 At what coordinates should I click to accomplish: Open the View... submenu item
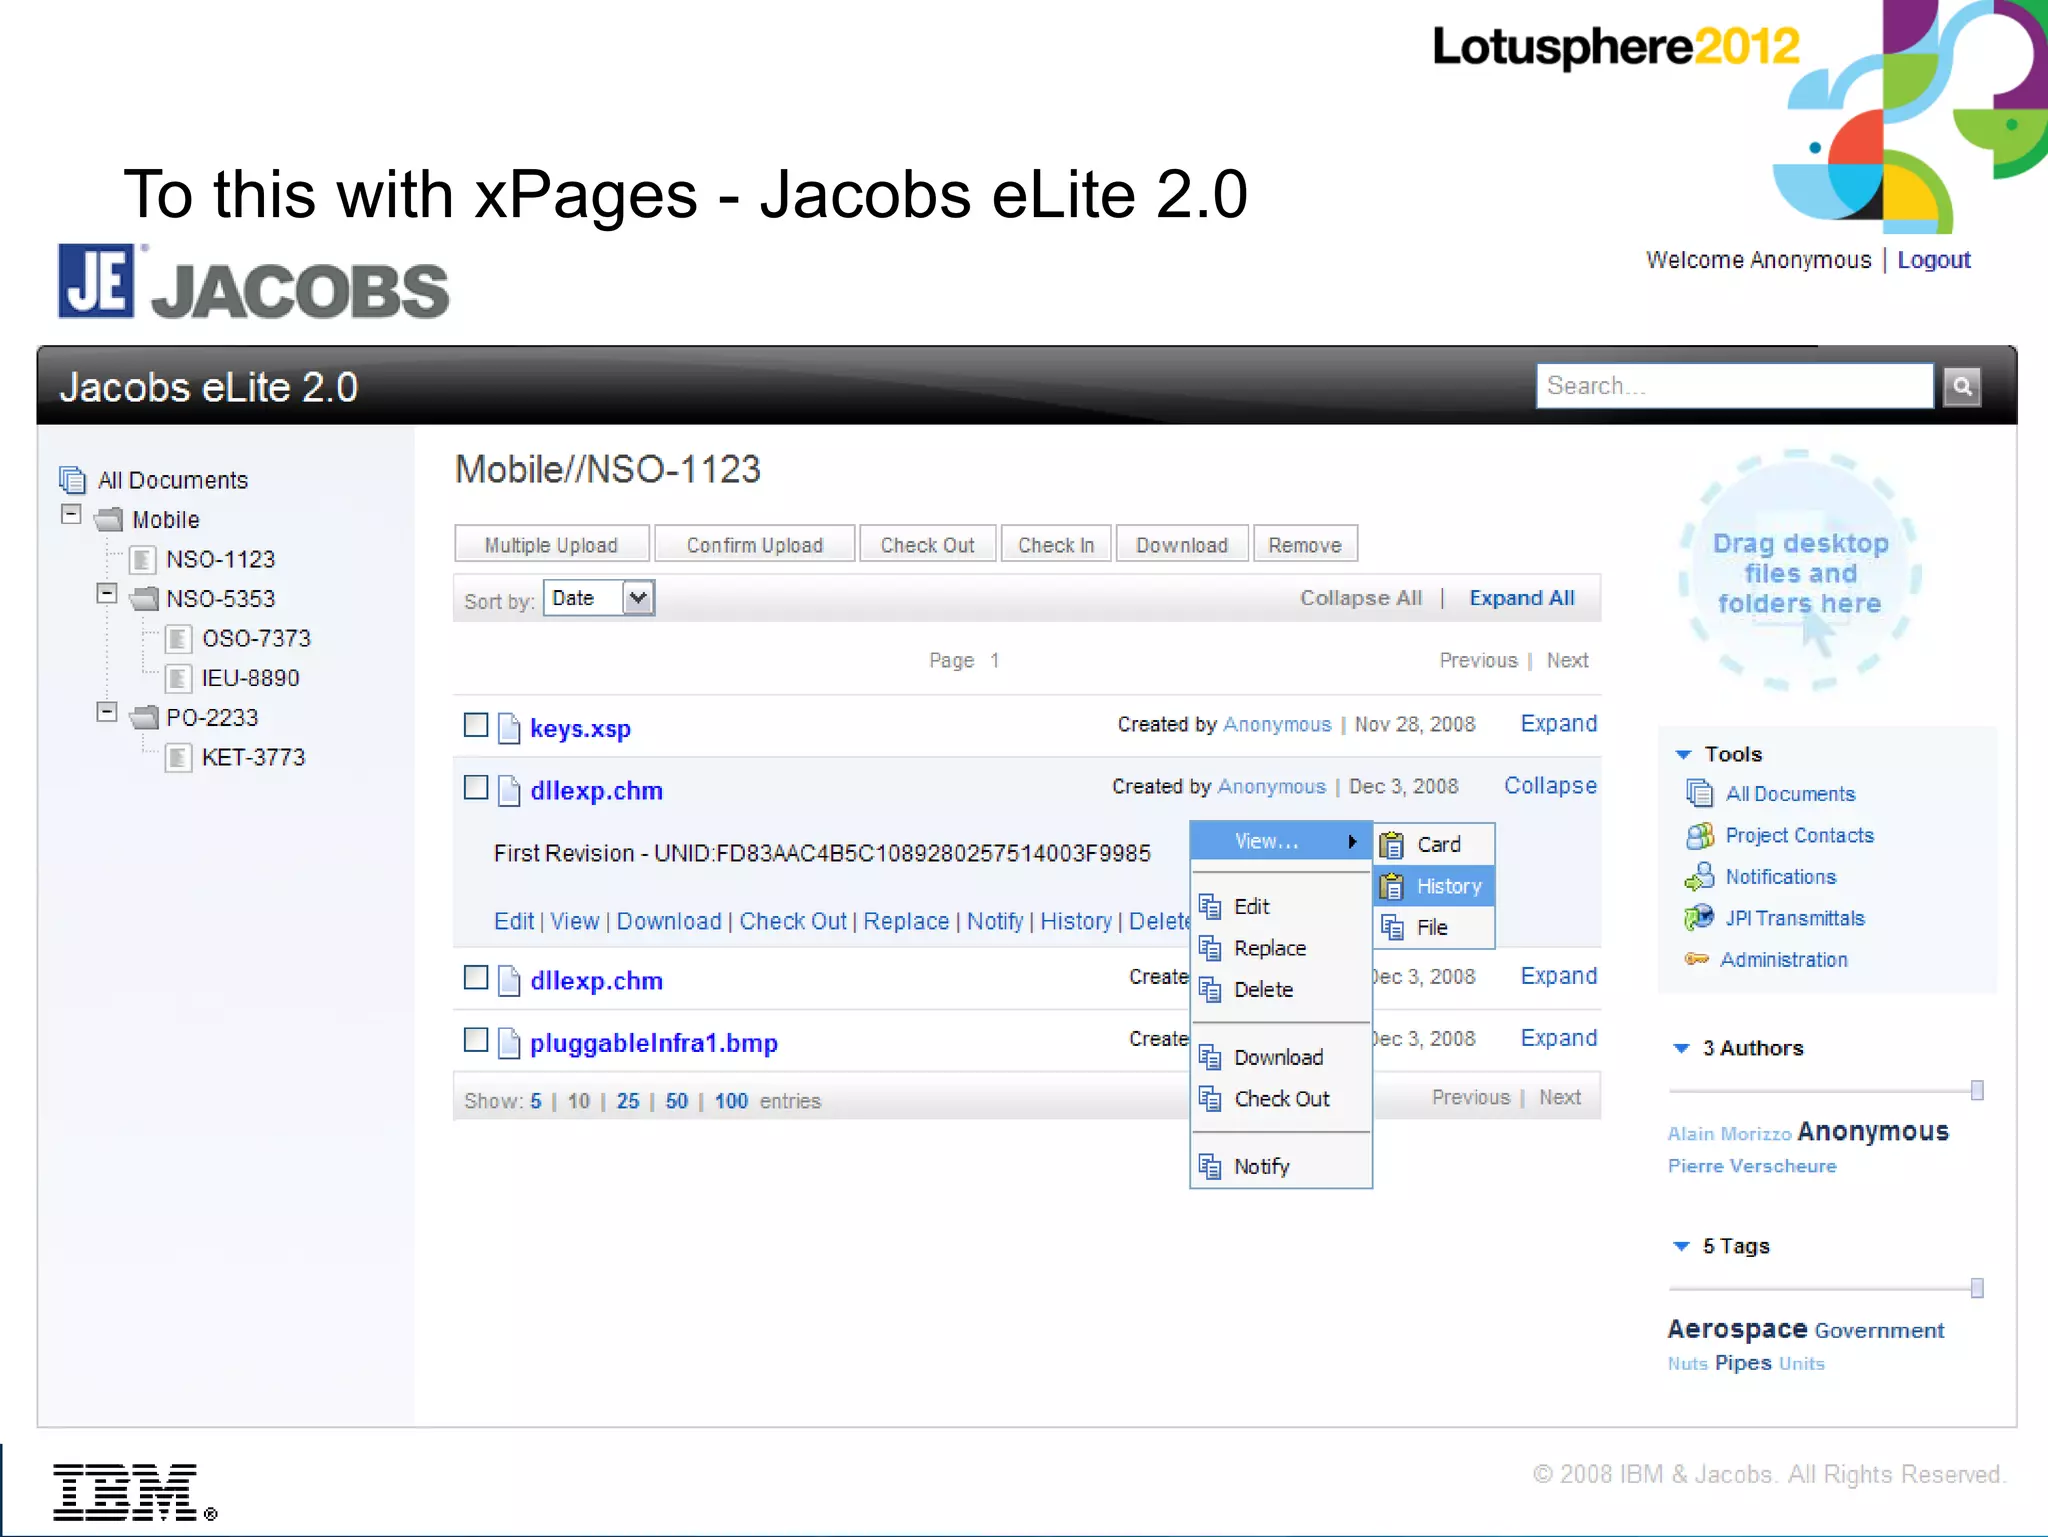[1280, 842]
